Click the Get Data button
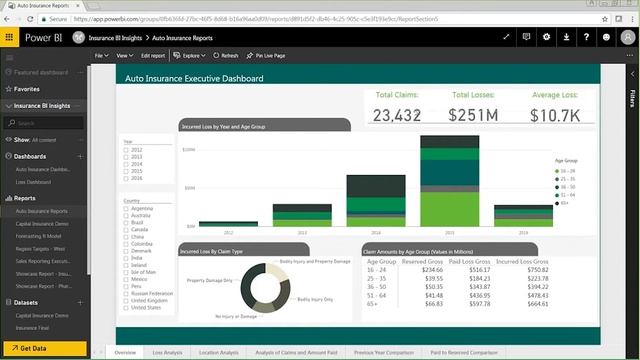640x360 pixels. click(x=45, y=348)
